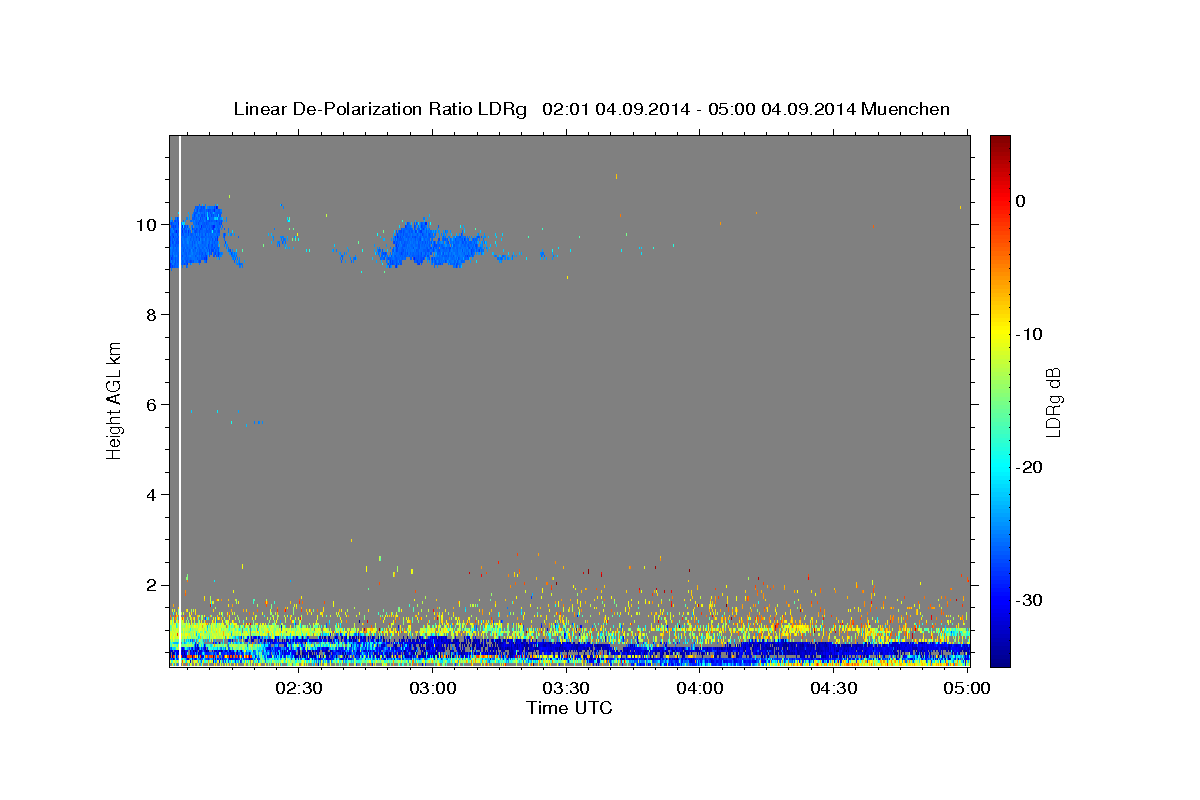Click the 'Muenchen' location in the title
Viewport: 1200px width, 800px height.
pyautogui.click(x=907, y=109)
